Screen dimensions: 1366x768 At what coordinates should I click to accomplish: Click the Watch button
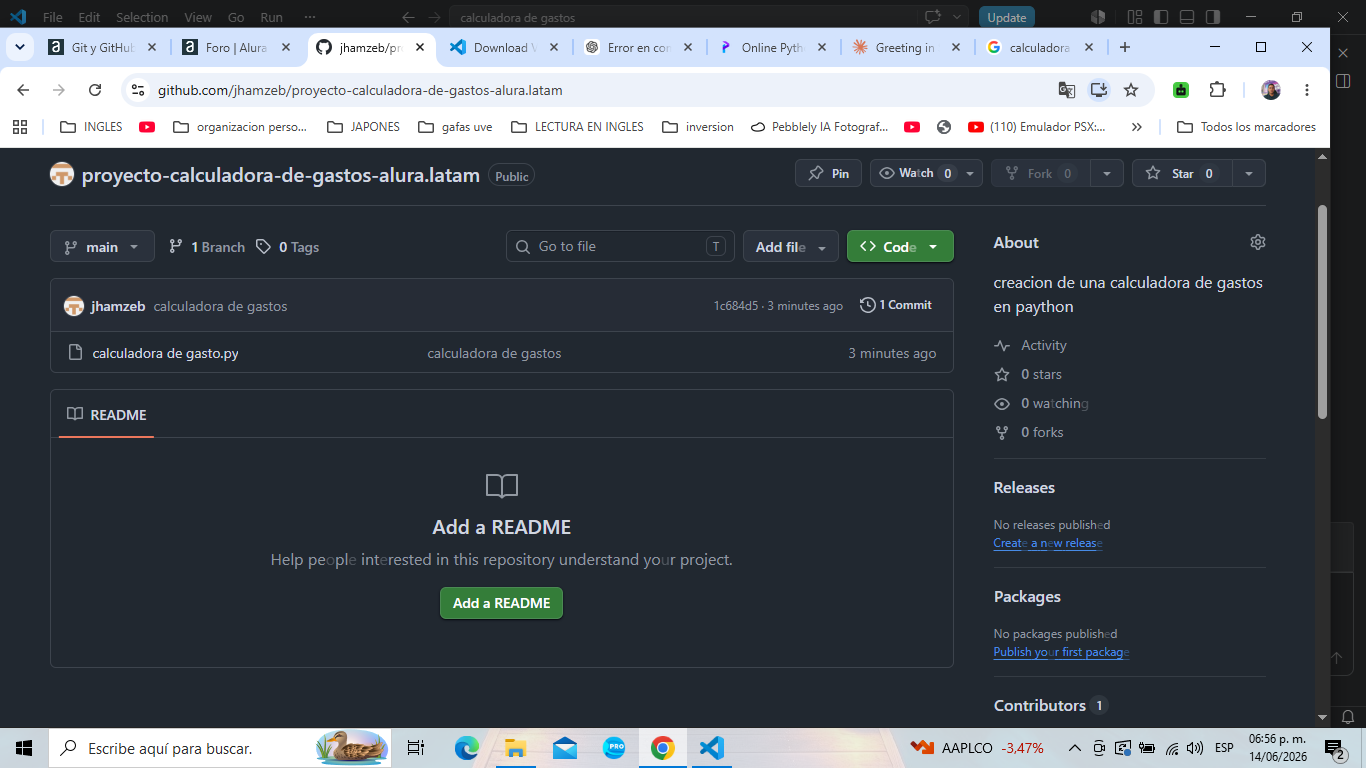pos(915,173)
